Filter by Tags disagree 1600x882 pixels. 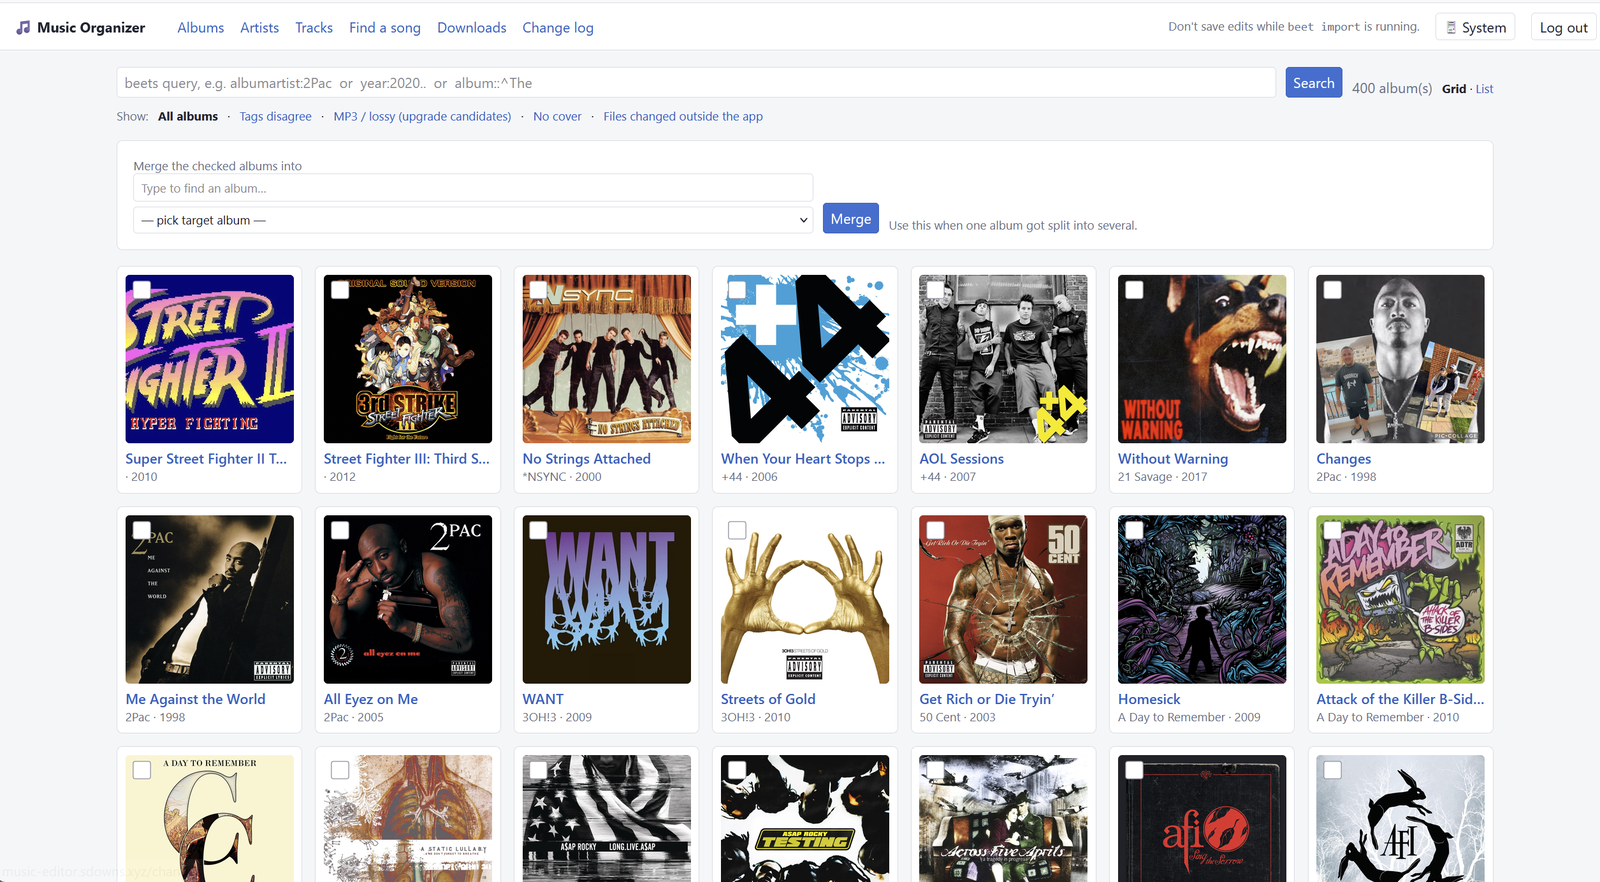(x=276, y=117)
